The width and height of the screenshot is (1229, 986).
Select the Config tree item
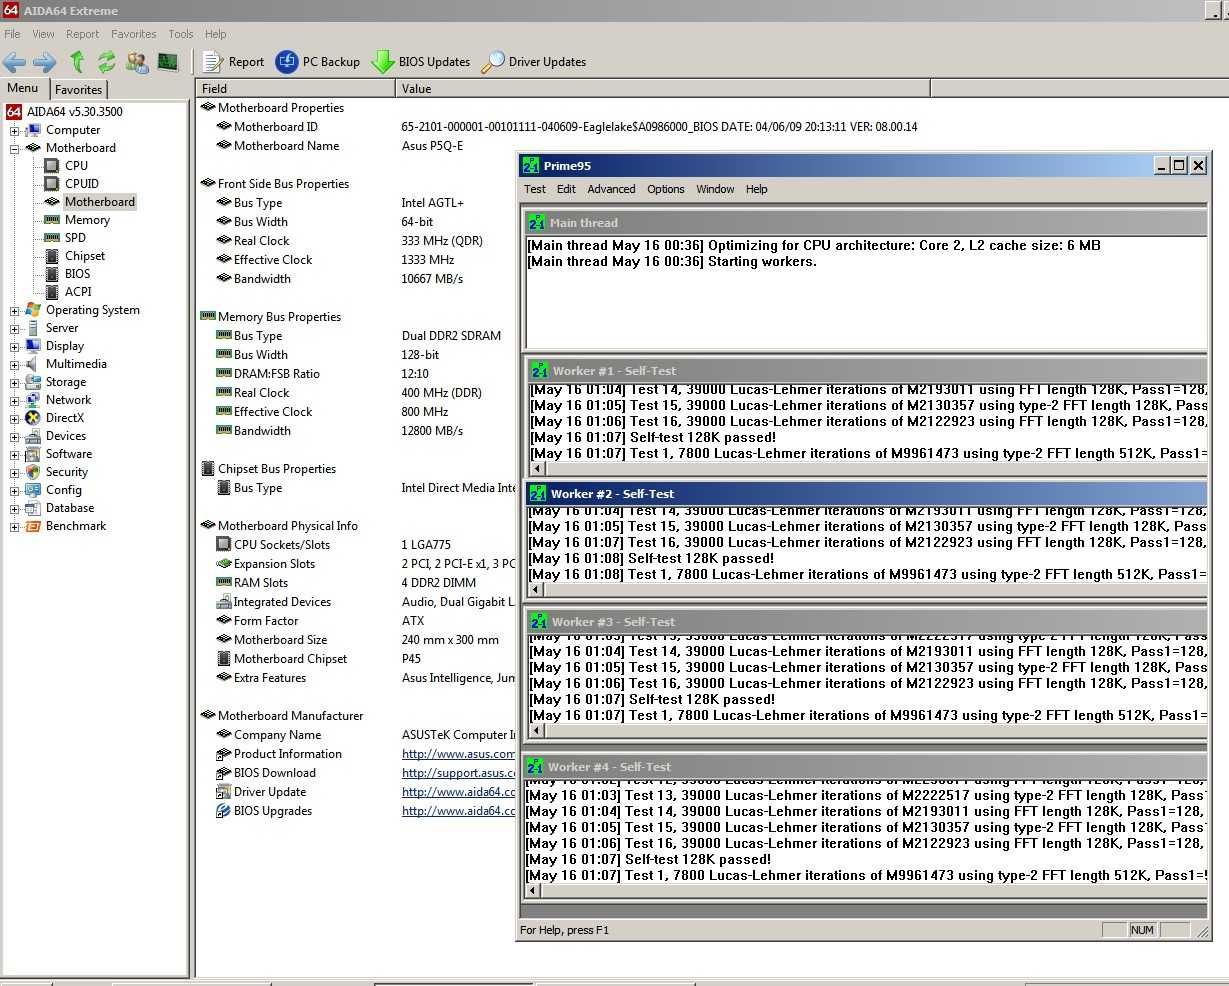click(x=64, y=490)
